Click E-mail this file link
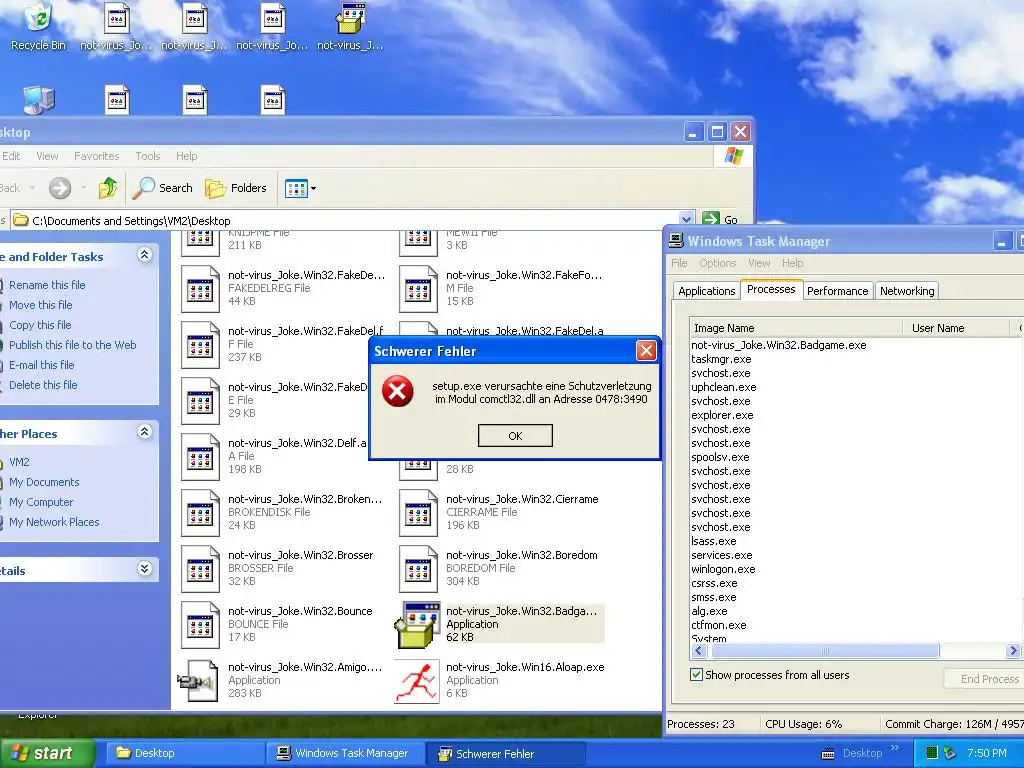 pos(41,365)
